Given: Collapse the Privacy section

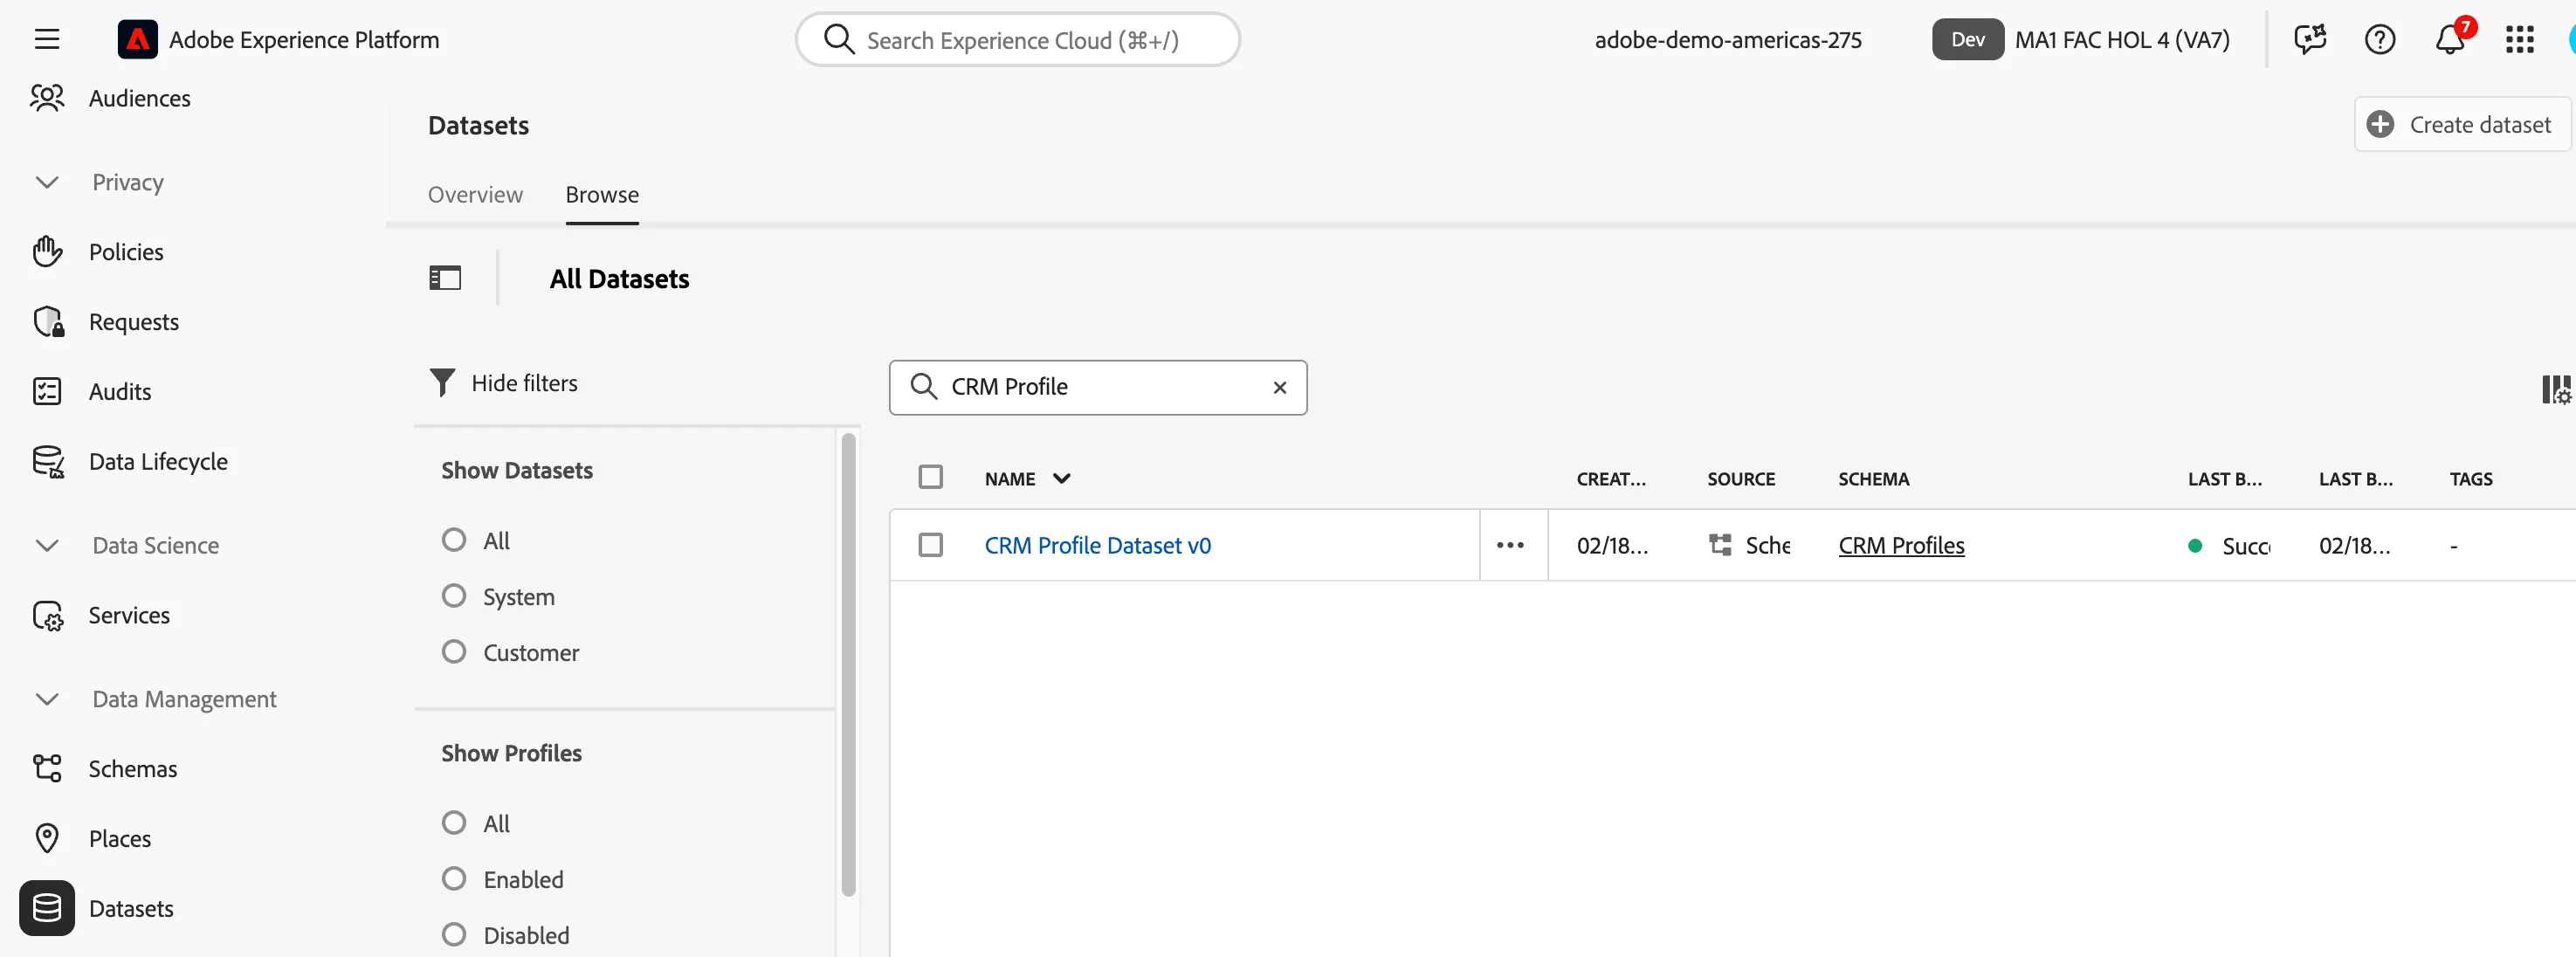Looking at the screenshot, I should [x=47, y=182].
